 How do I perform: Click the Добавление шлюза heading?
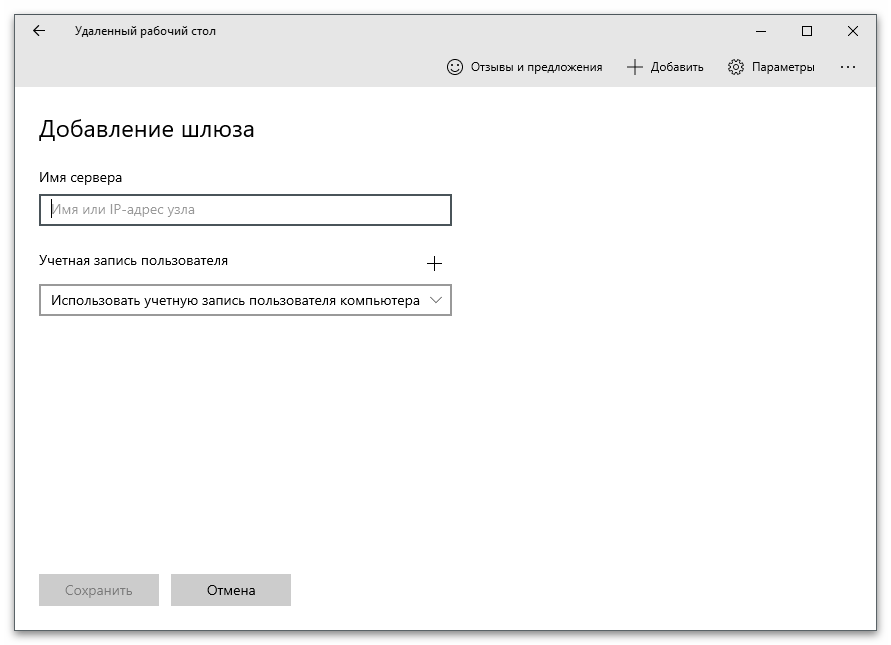point(147,130)
